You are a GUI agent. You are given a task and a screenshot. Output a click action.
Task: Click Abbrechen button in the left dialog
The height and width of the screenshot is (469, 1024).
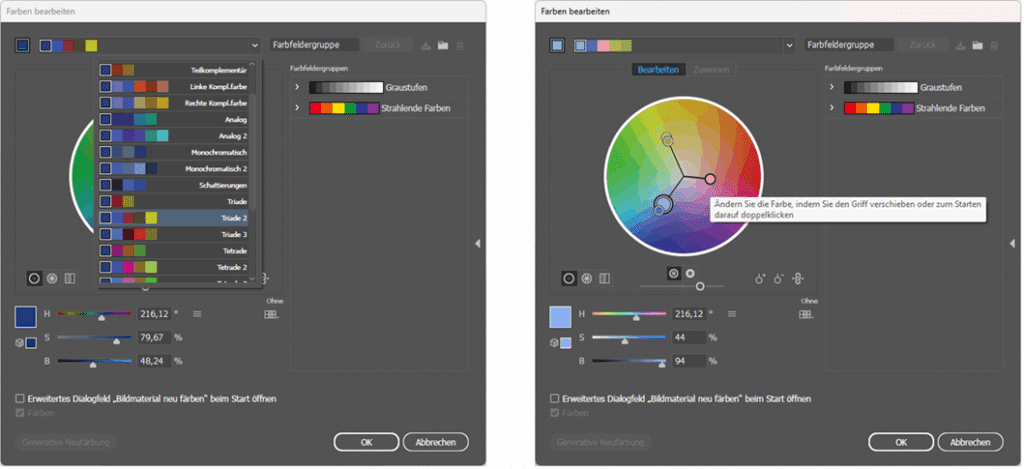[435, 442]
